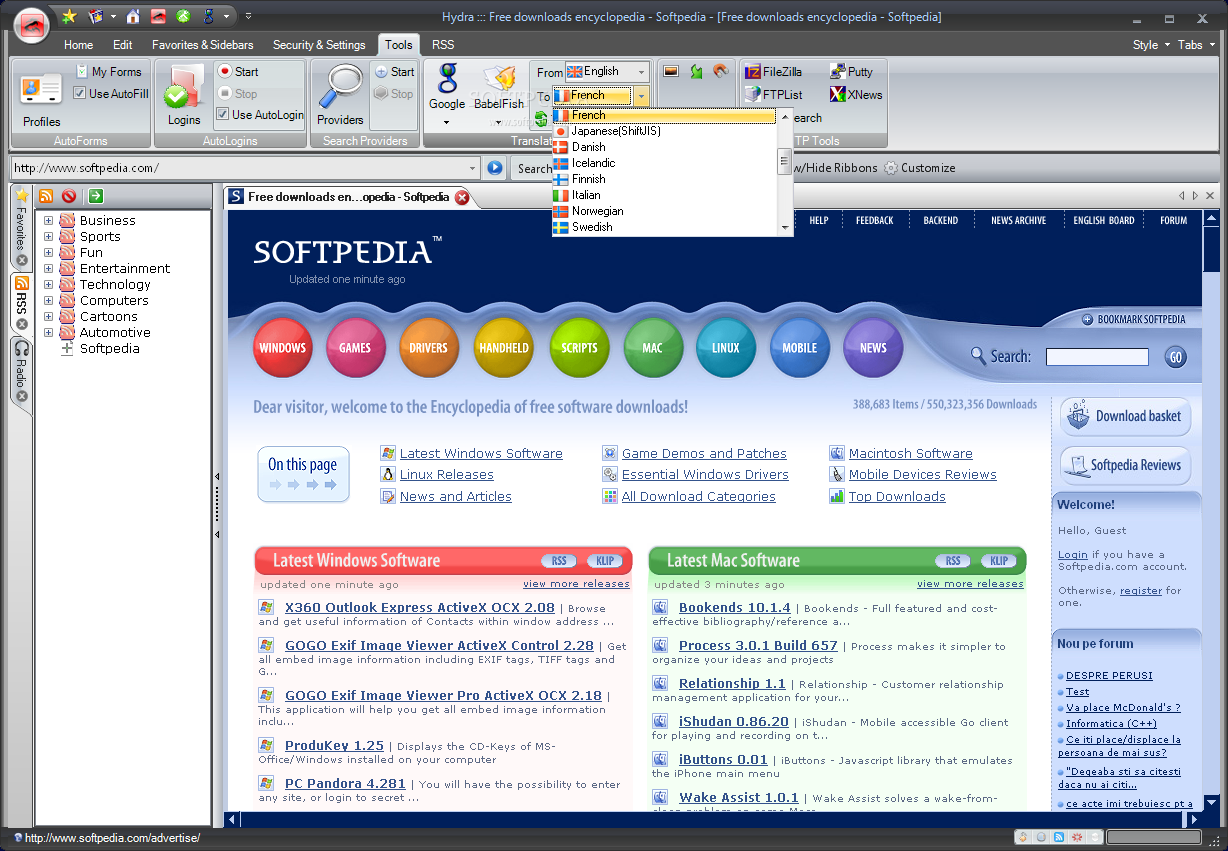This screenshot has width=1228, height=851.
Task: Click the yellow star favorites quick-access icon
Action: [69, 16]
